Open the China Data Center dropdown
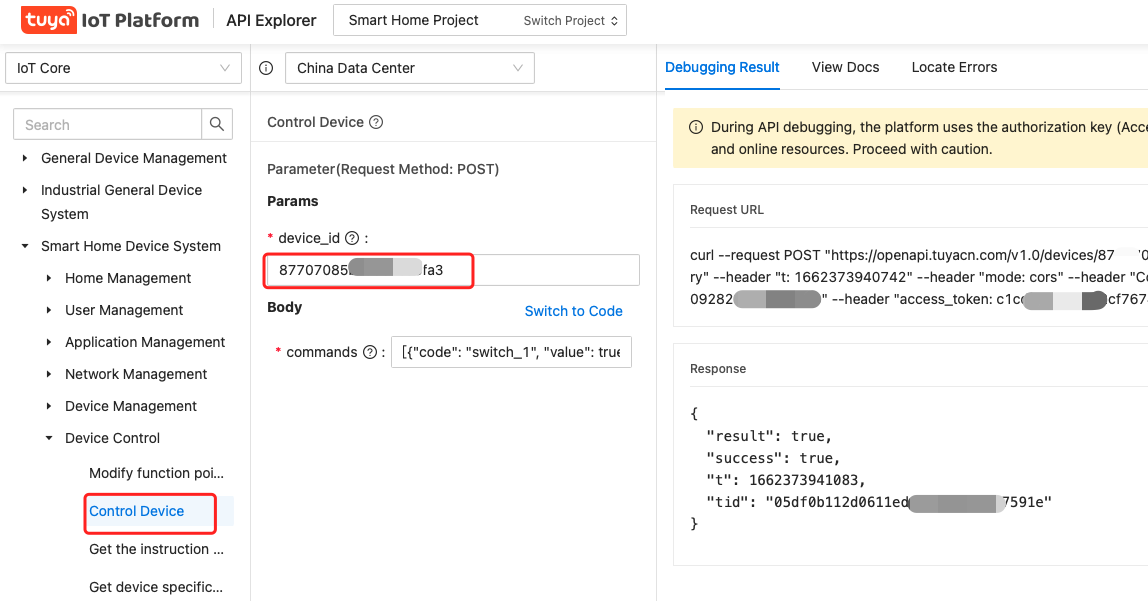 point(409,68)
